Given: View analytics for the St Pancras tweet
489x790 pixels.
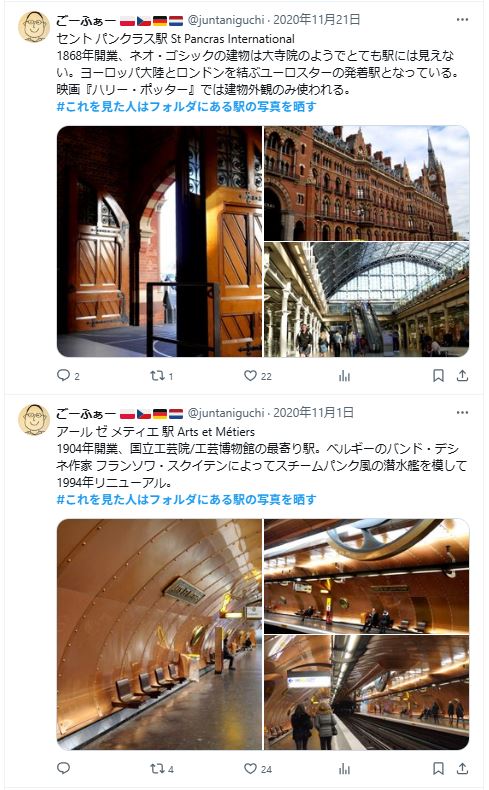Looking at the screenshot, I should point(344,375).
